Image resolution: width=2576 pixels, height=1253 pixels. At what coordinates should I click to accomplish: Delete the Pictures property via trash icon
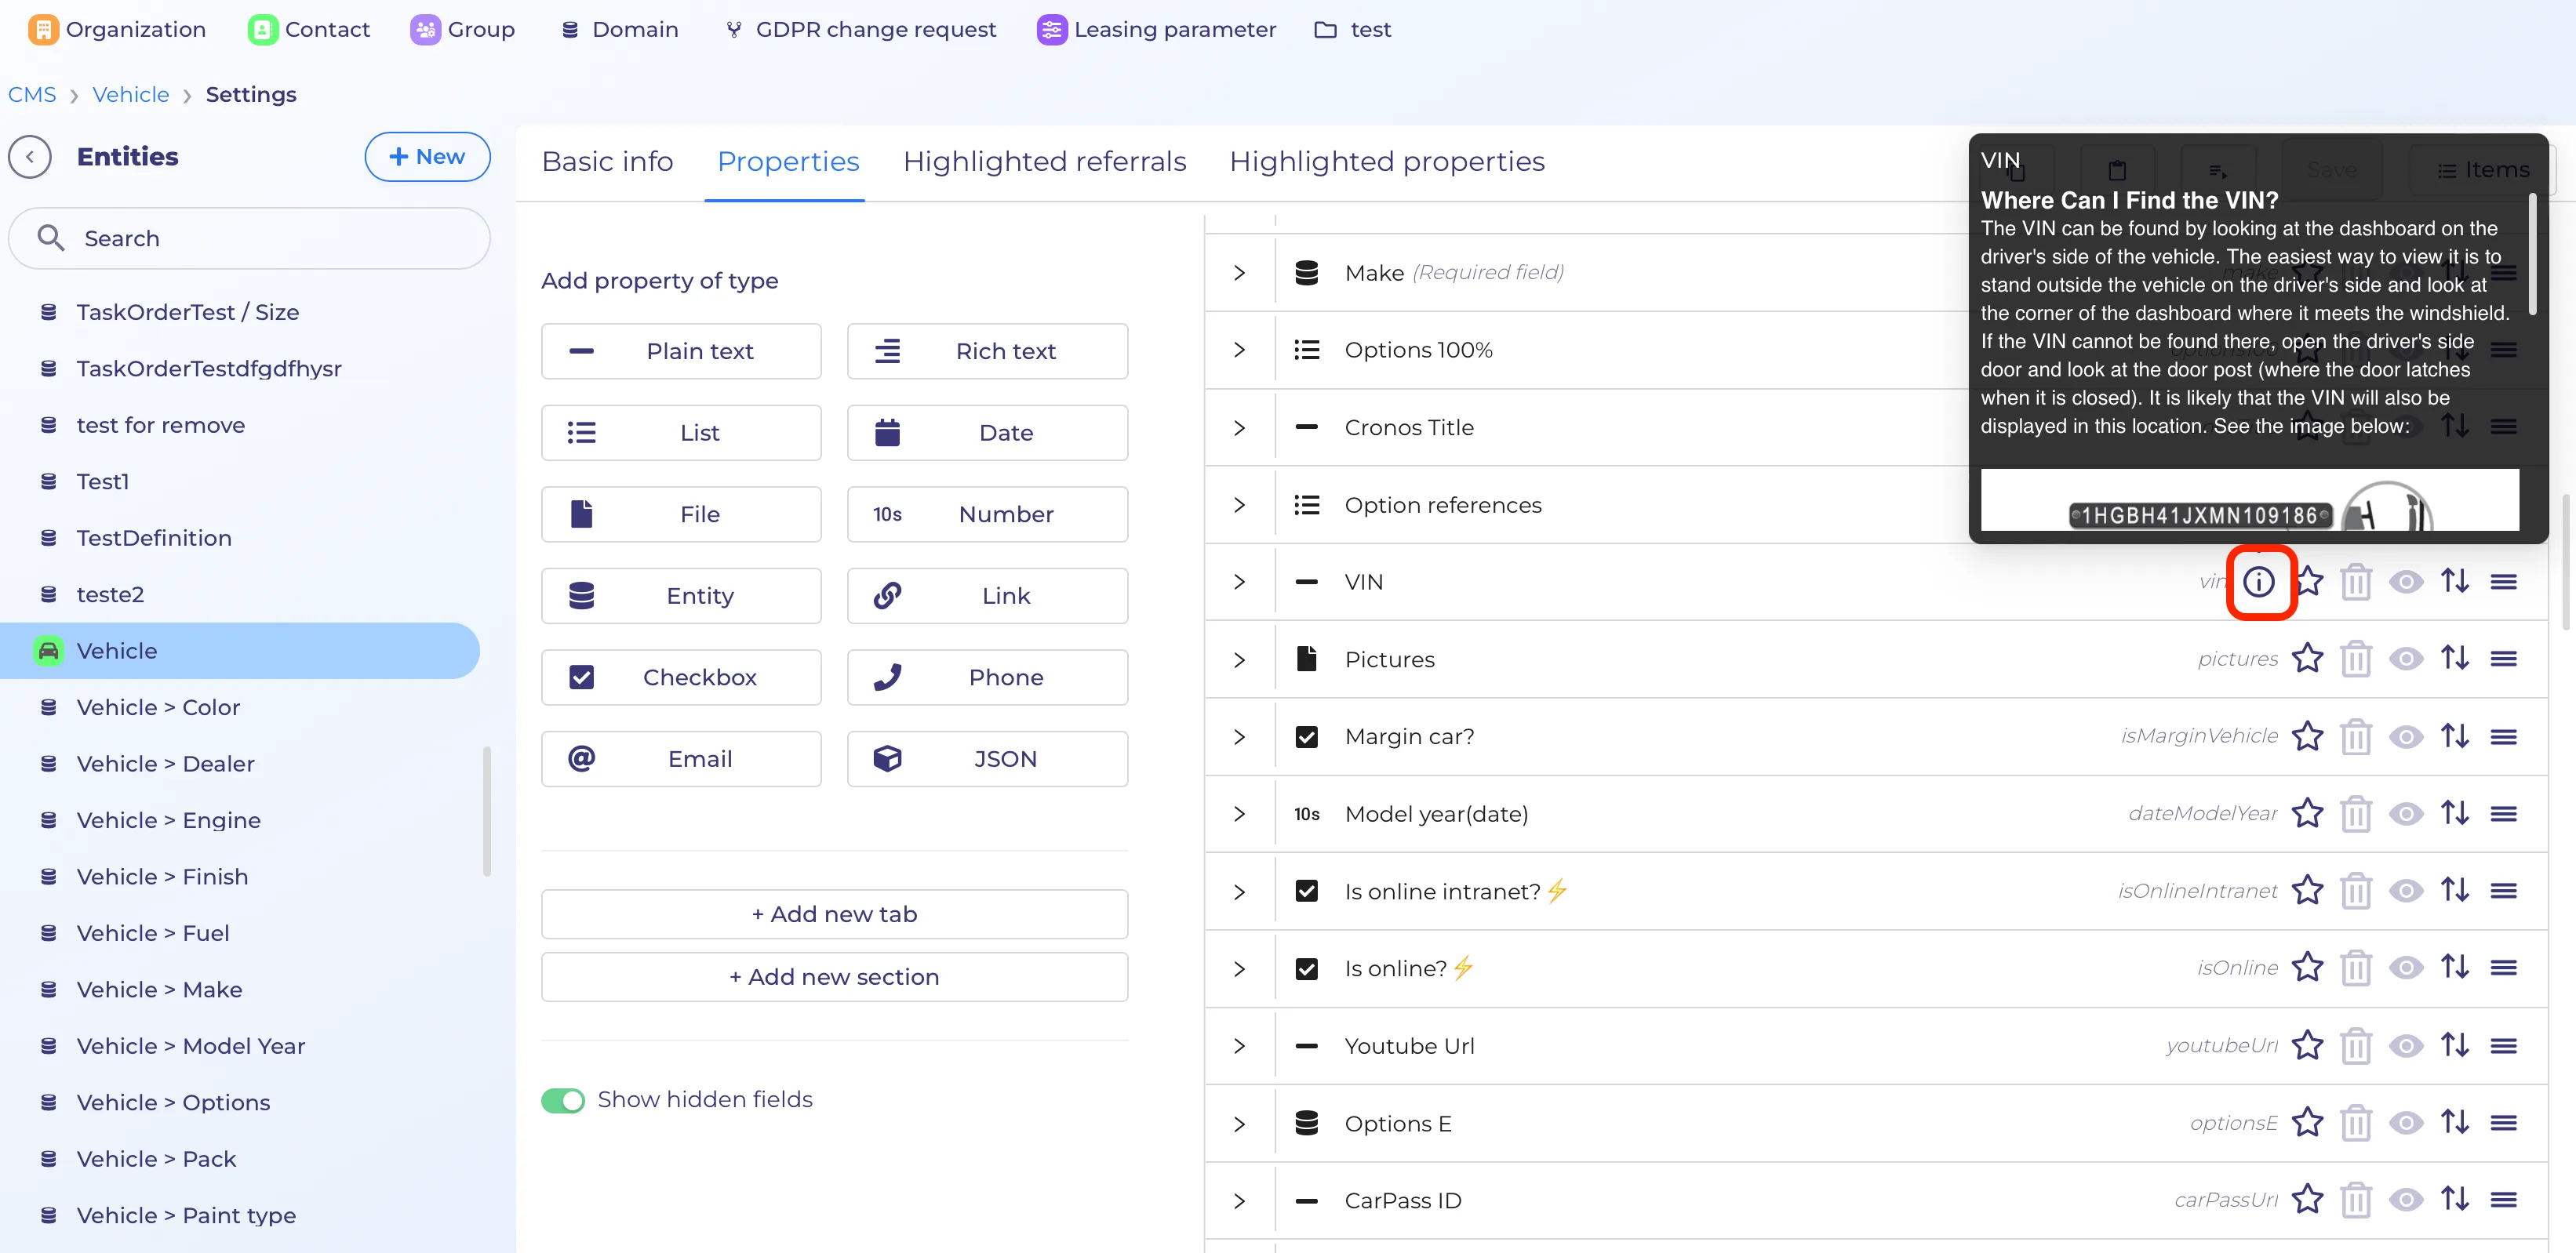point(2356,660)
